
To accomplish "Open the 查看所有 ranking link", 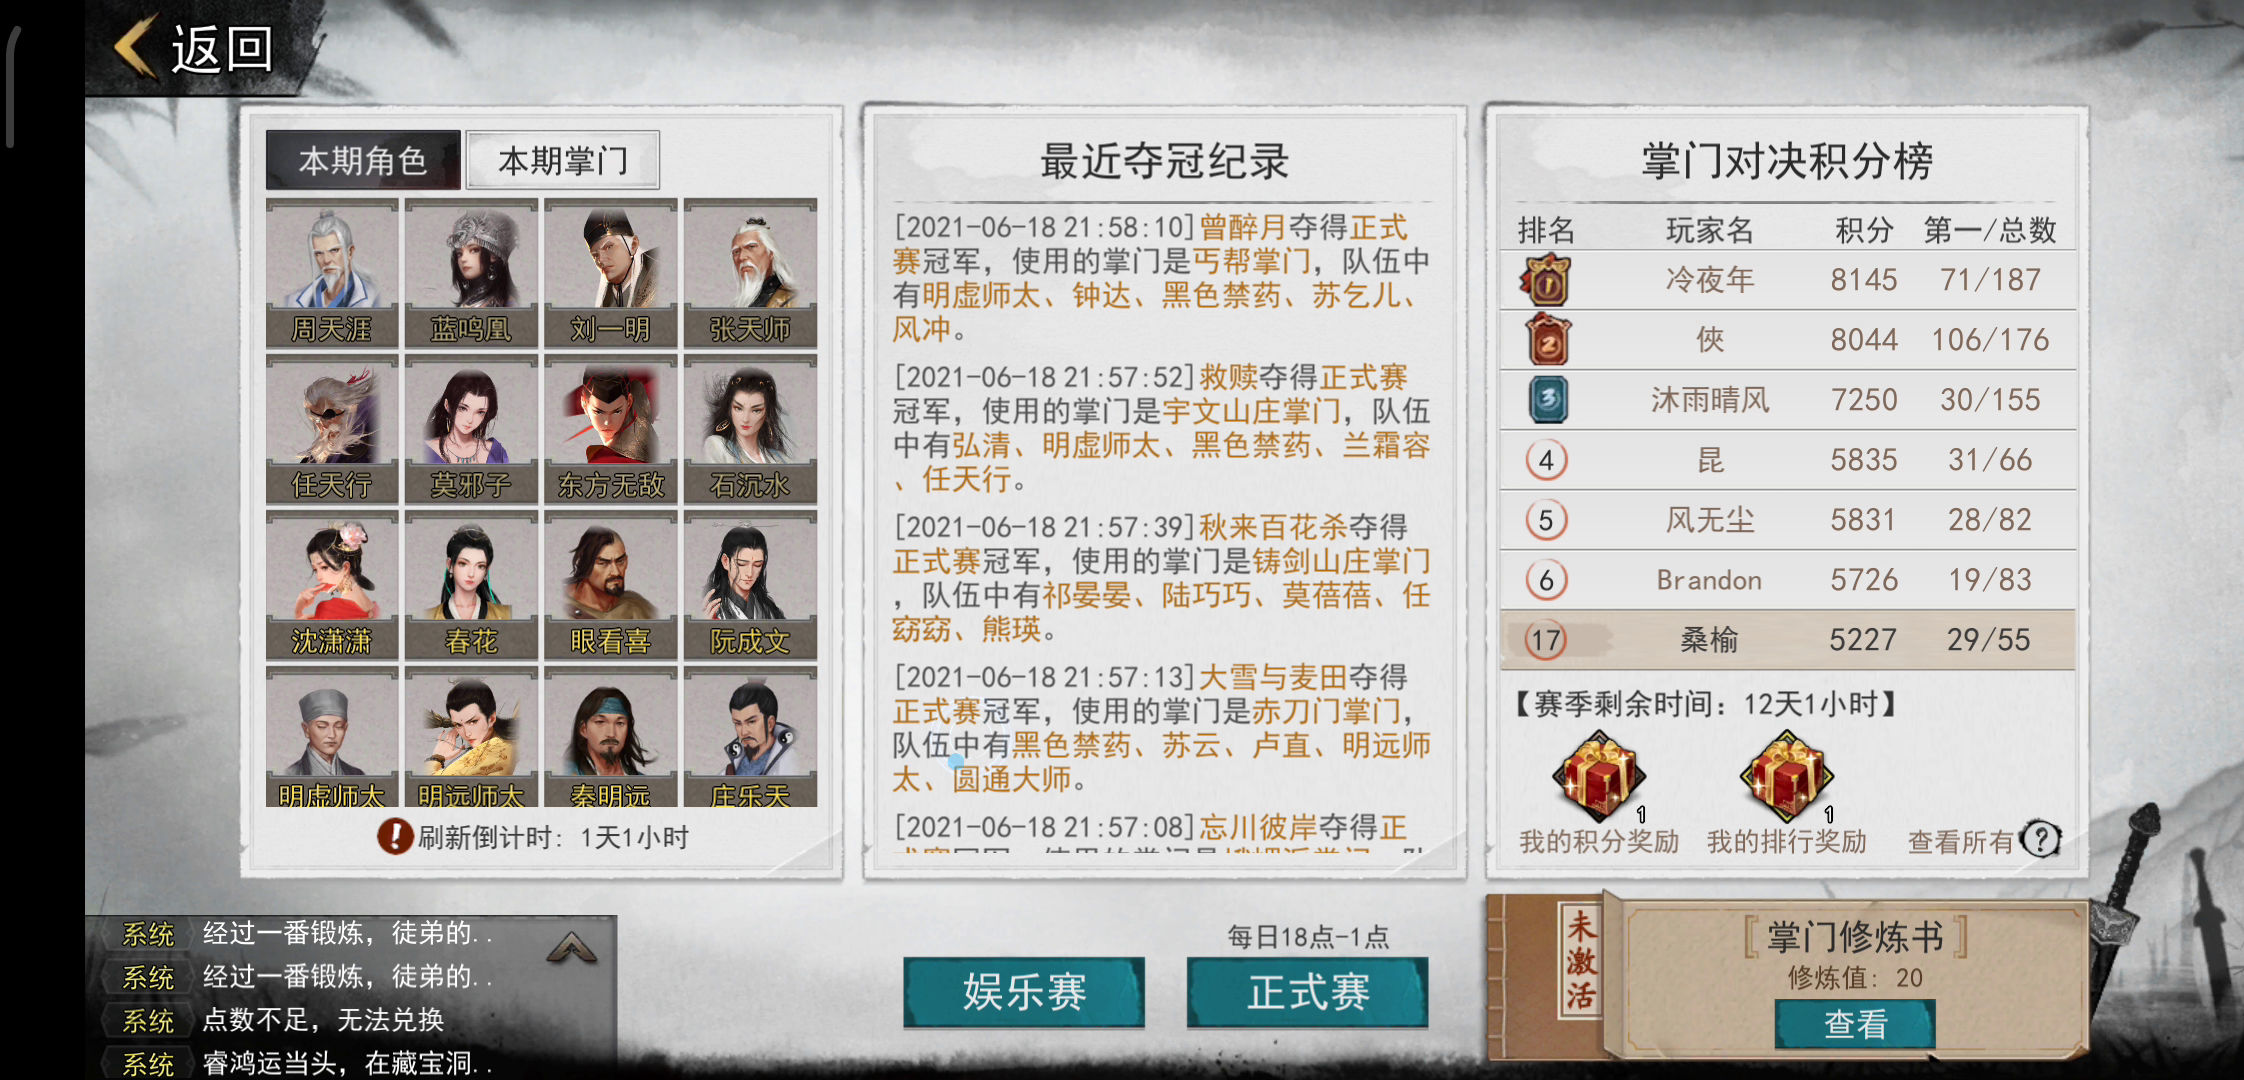I will (x=1960, y=842).
